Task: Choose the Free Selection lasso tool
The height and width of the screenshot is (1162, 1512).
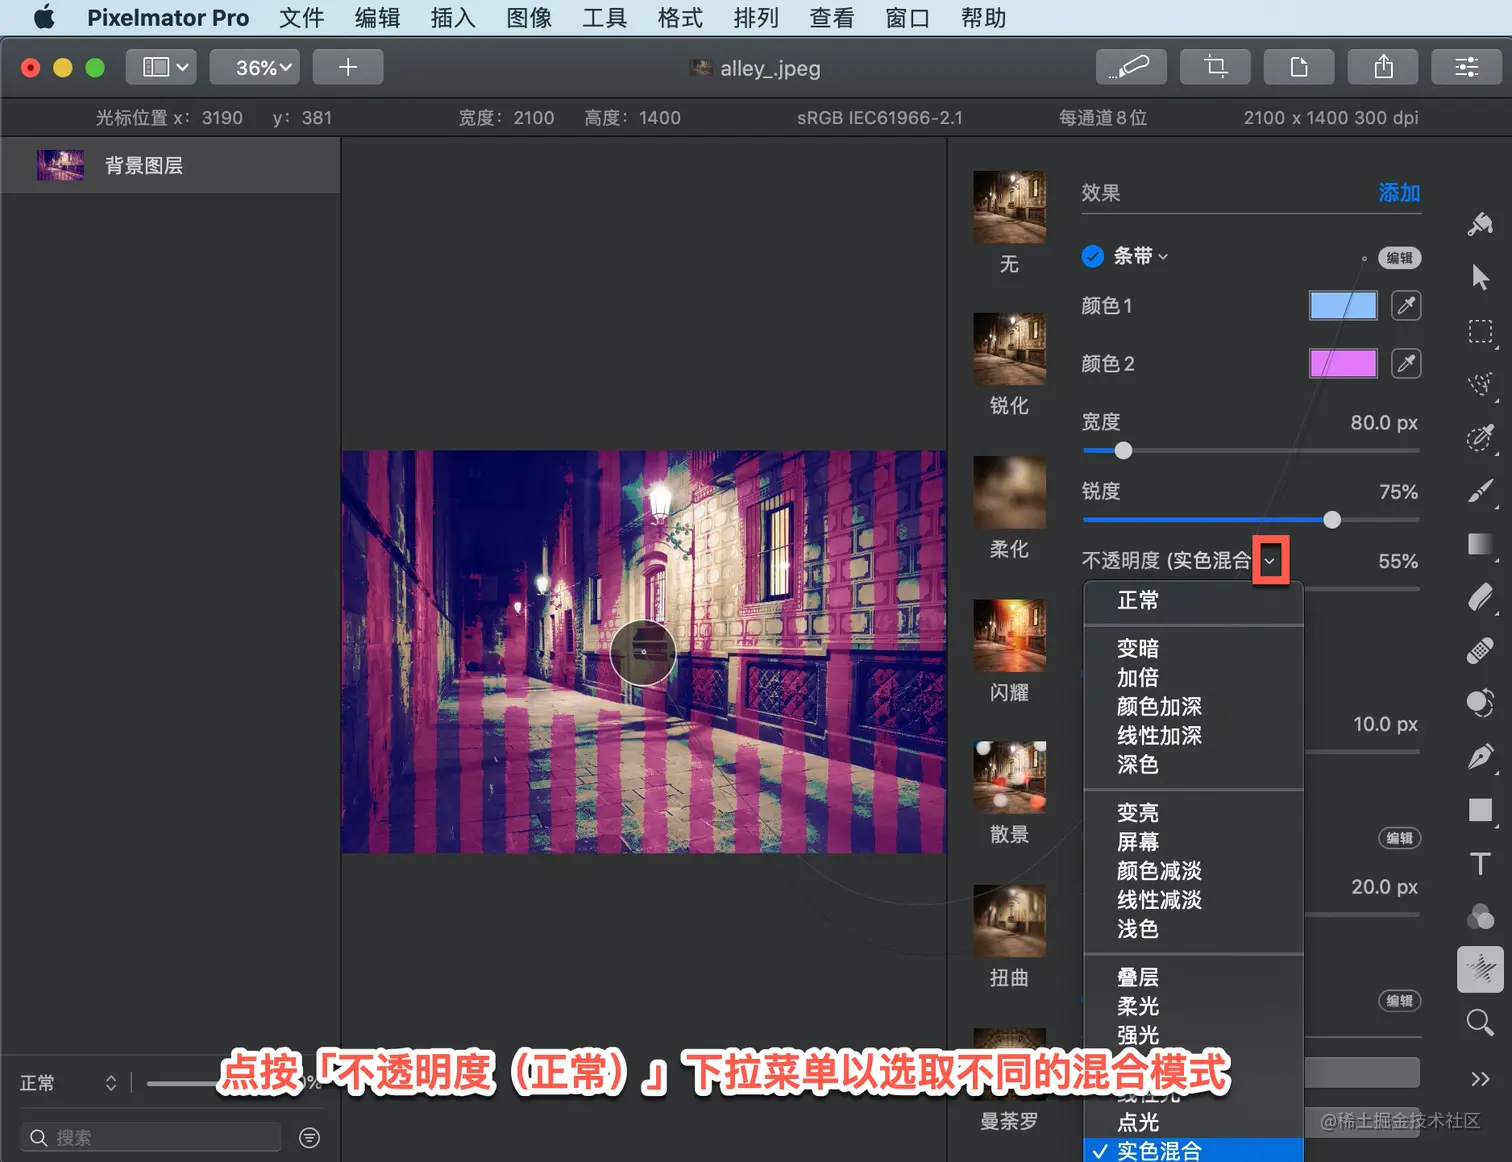Action: click(1480, 384)
